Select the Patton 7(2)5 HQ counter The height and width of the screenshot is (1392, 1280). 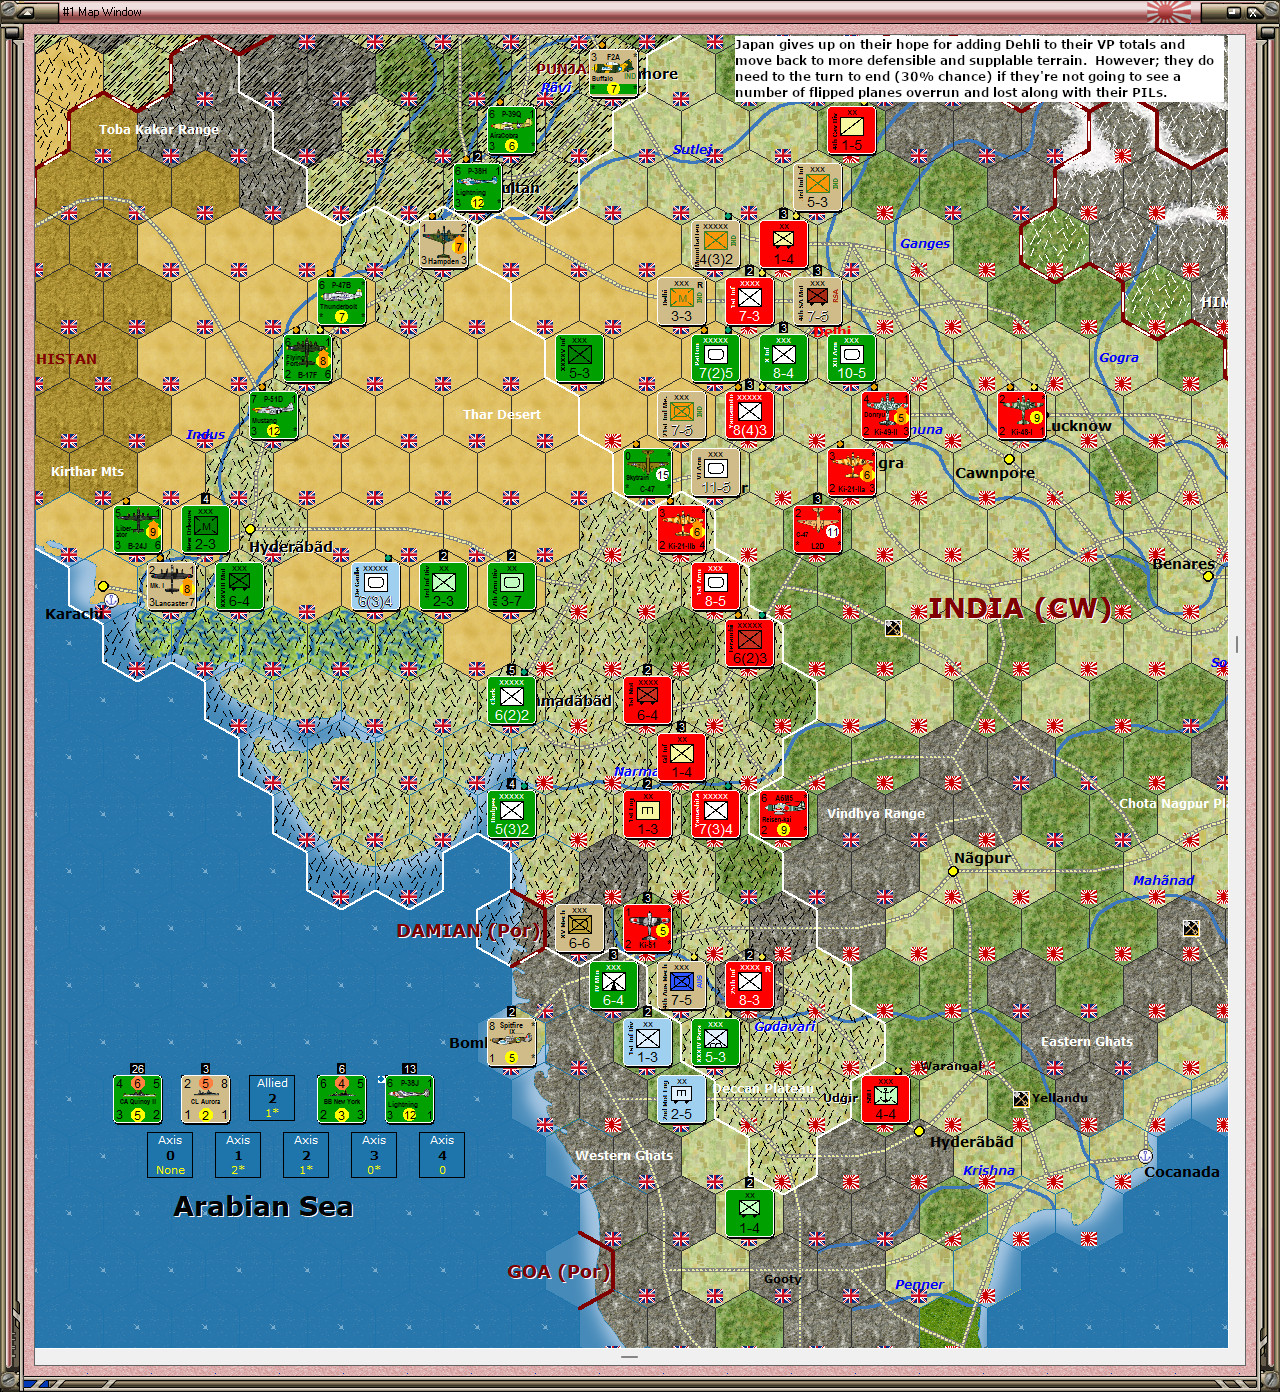tap(716, 359)
